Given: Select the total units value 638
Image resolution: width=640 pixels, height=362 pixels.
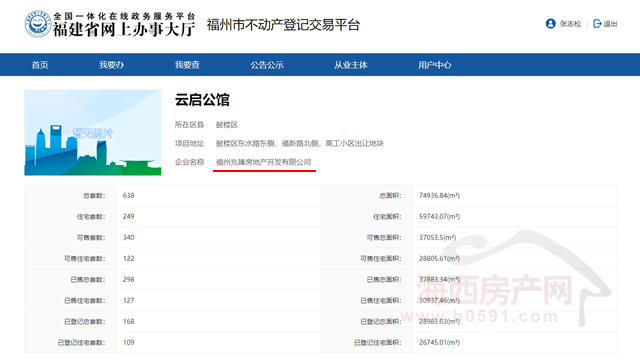Looking at the screenshot, I should (129, 195).
